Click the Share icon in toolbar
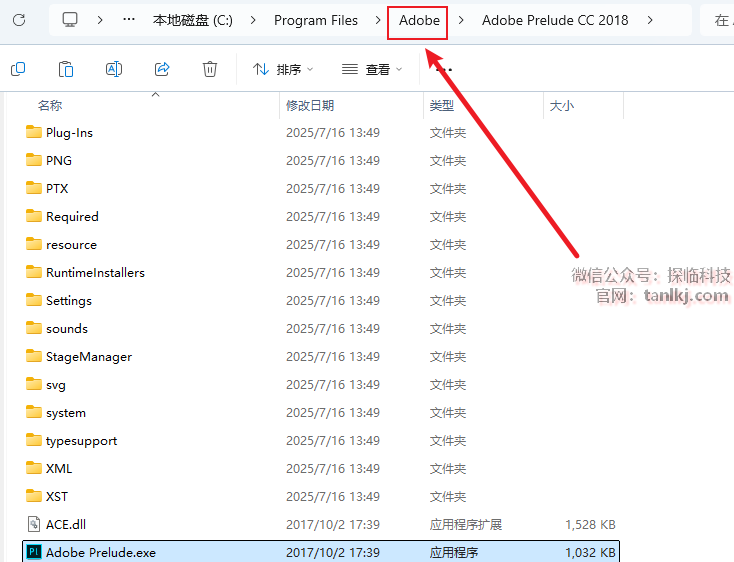 click(162, 69)
